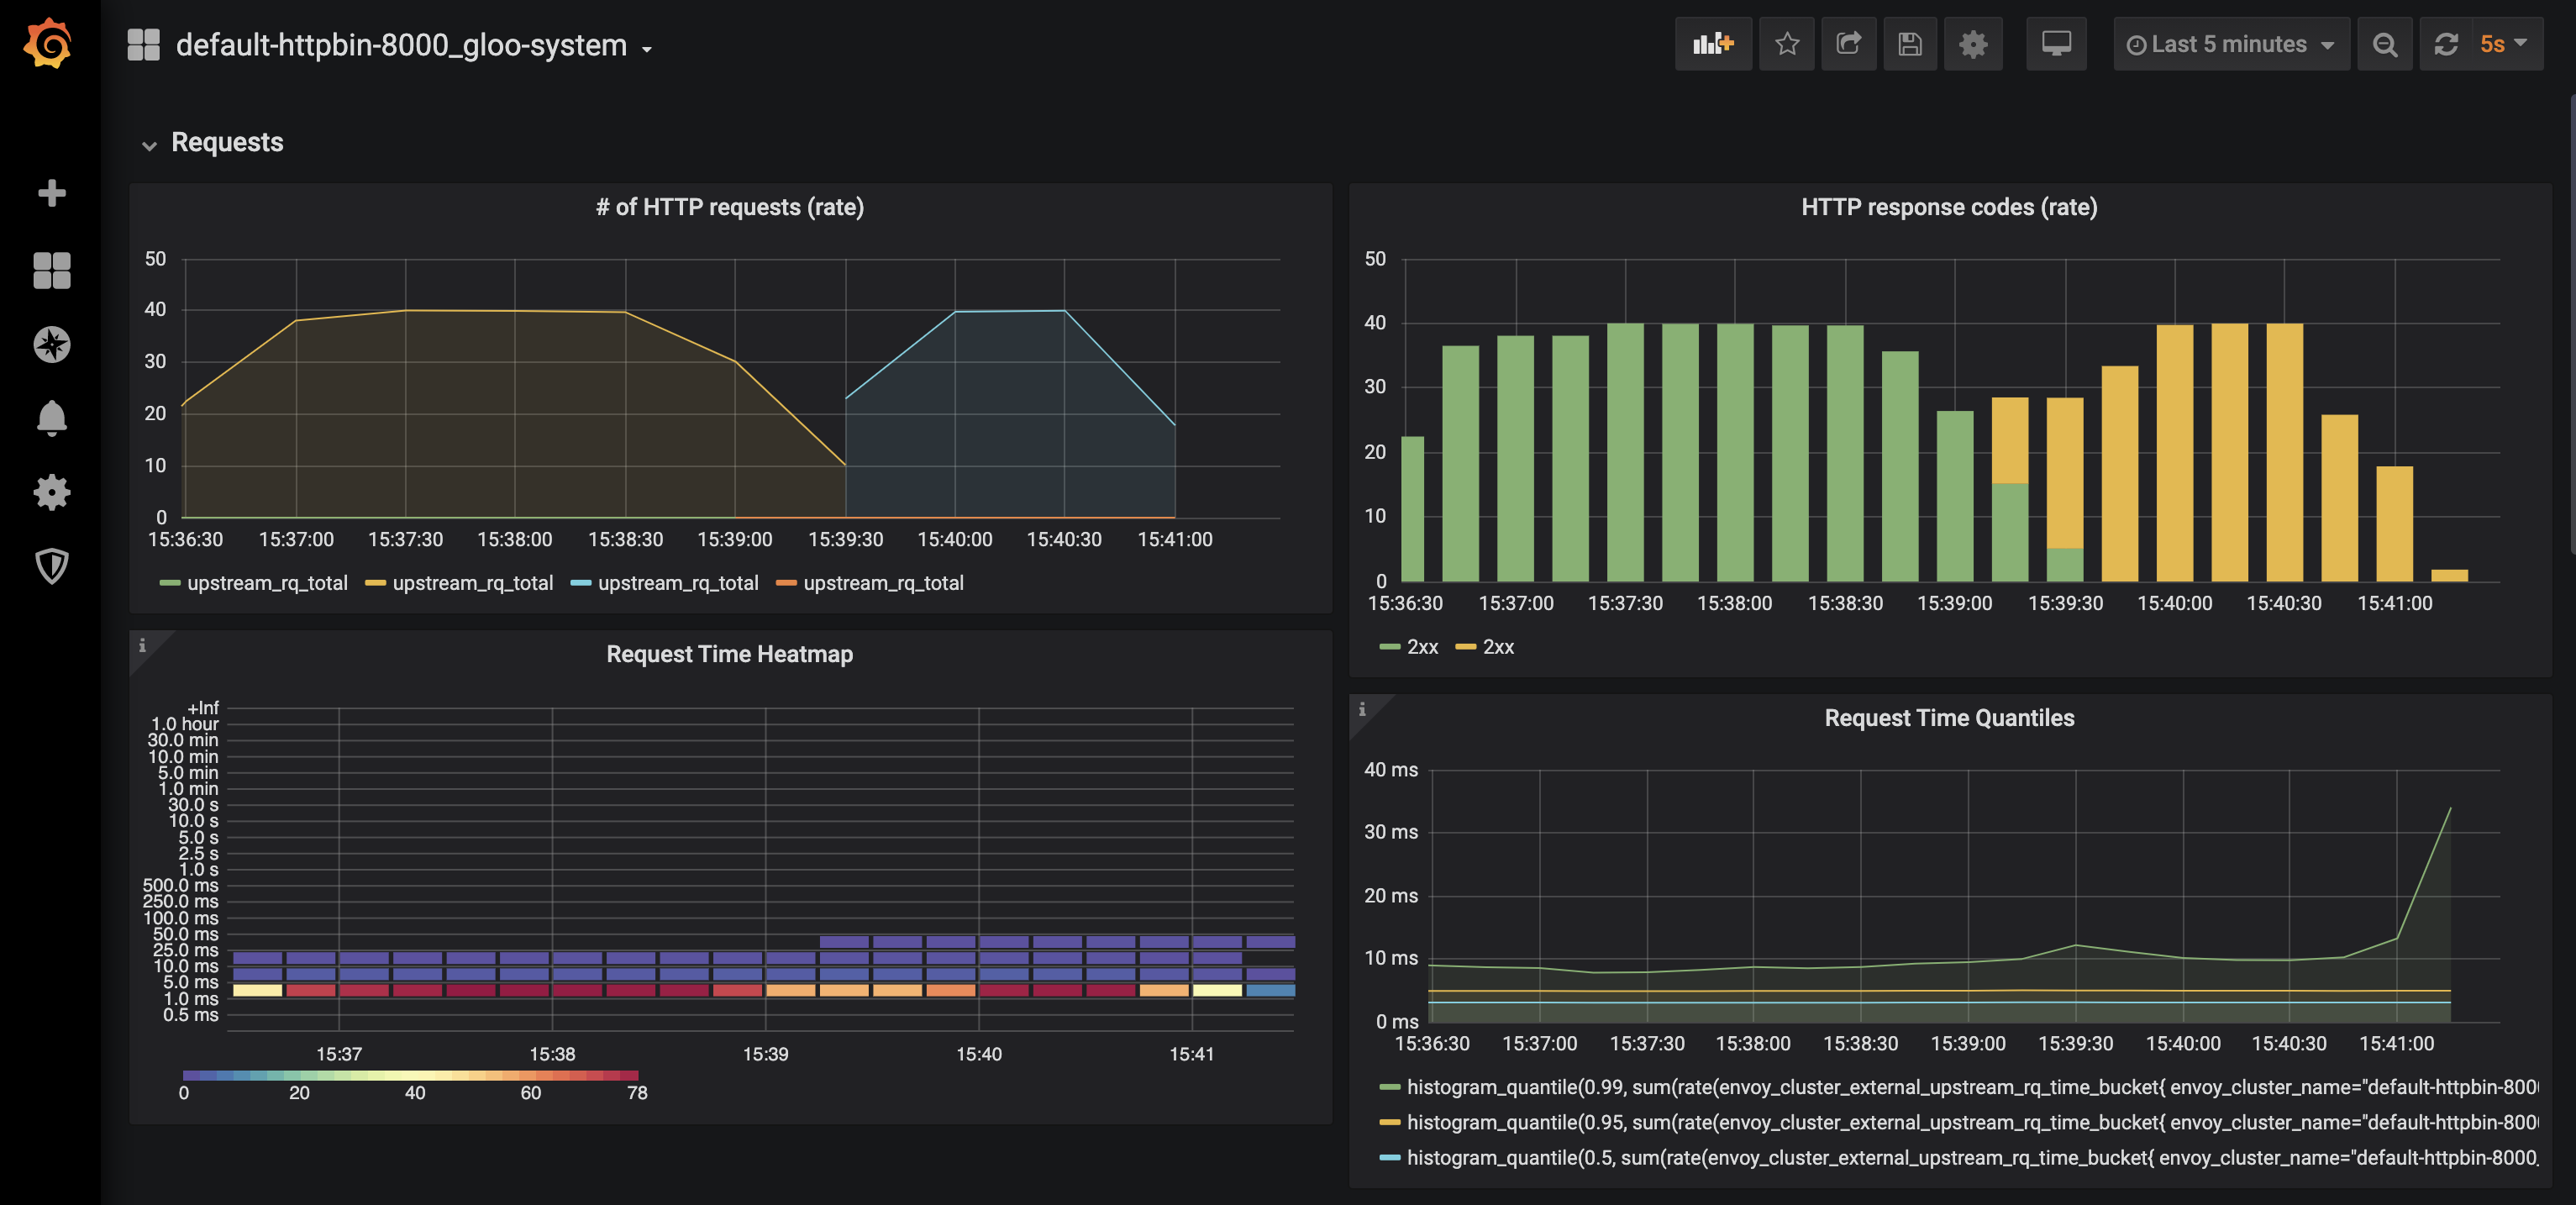Refresh the dashboard with refresh icon
Viewport: 2576px width, 1205px height.
tap(2446, 44)
